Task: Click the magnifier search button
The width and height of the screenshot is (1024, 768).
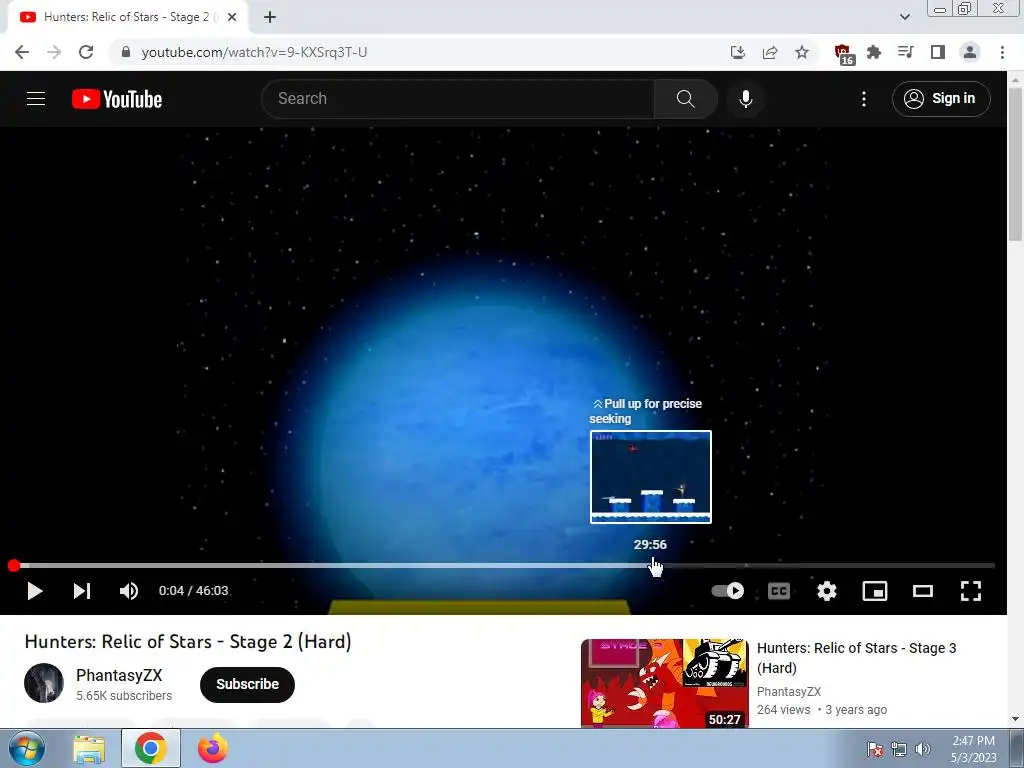Action: [x=685, y=99]
